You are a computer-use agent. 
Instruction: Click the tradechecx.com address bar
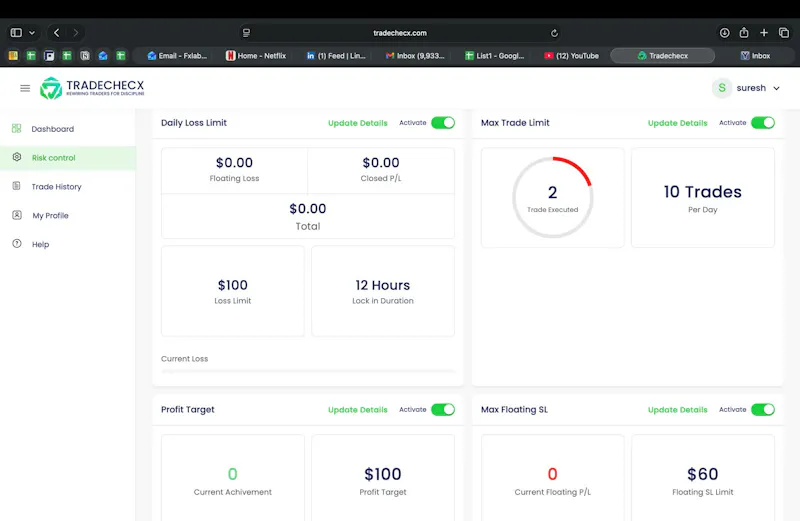tap(399, 33)
